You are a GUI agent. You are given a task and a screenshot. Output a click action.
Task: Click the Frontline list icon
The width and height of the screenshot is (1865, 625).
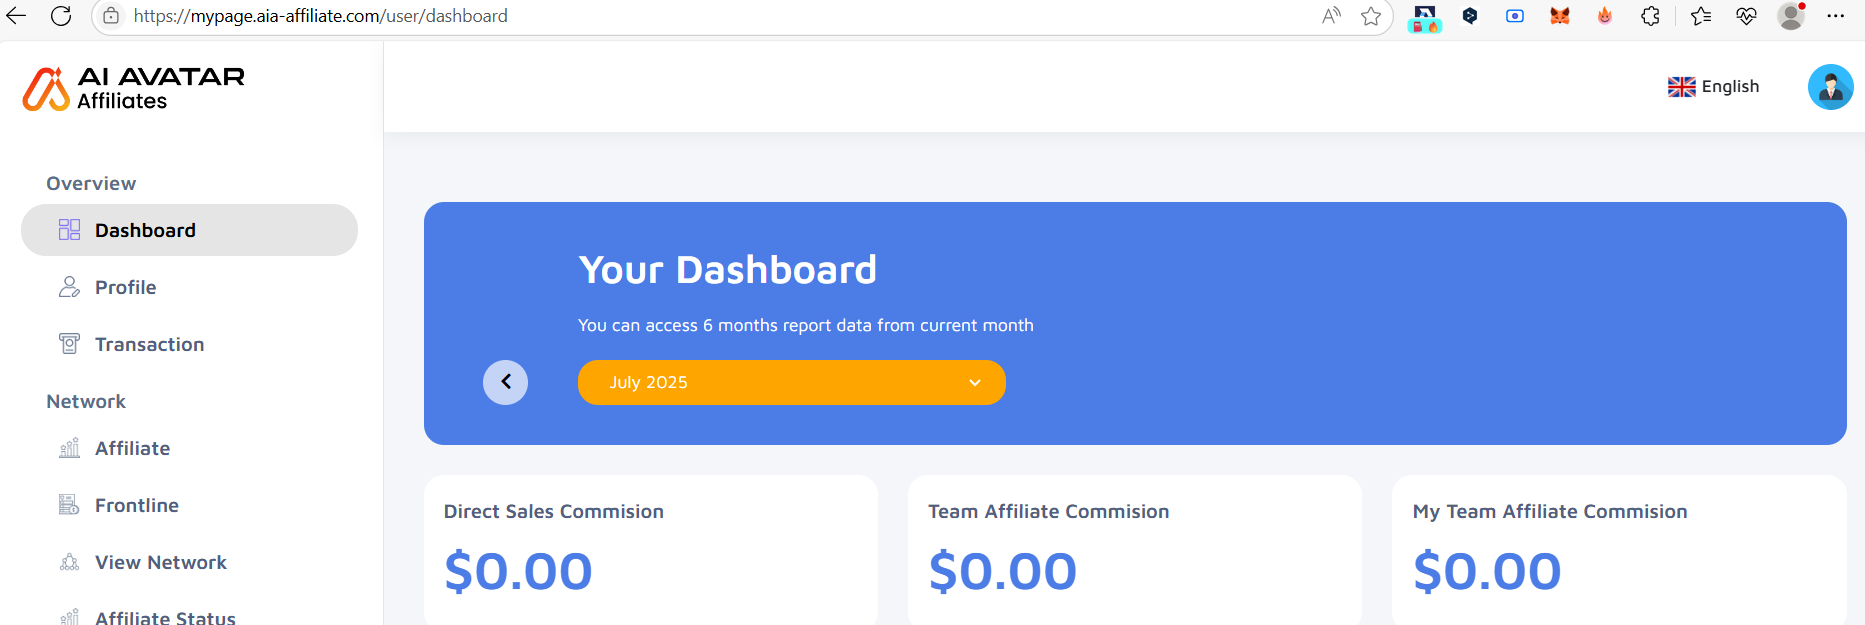[69, 505]
